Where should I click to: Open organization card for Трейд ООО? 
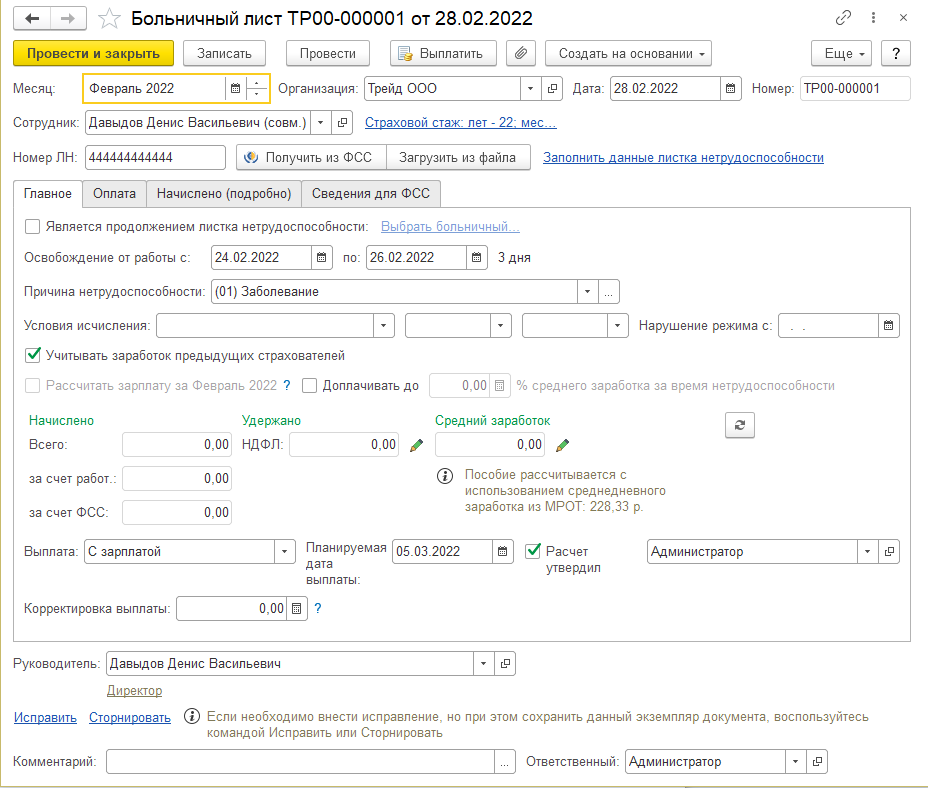[552, 88]
